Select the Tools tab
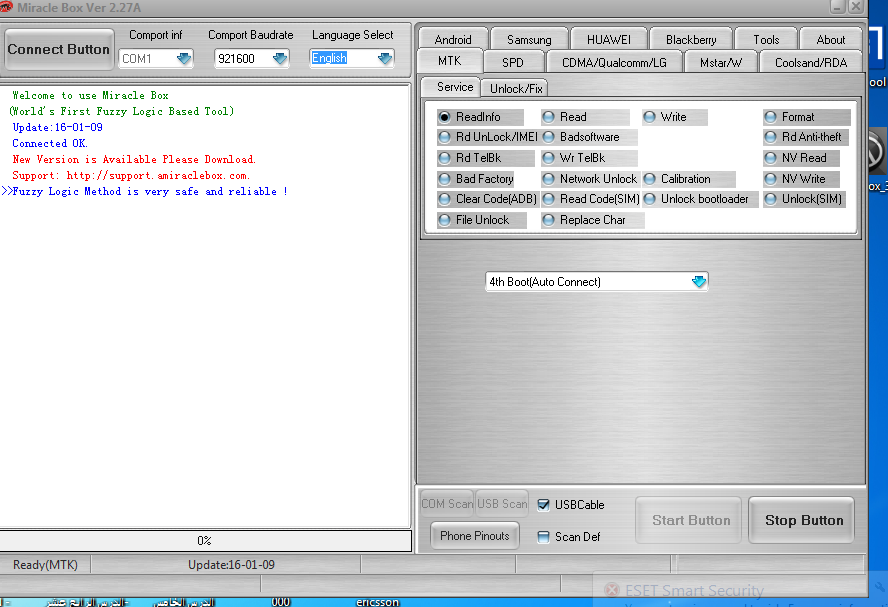 coord(766,40)
